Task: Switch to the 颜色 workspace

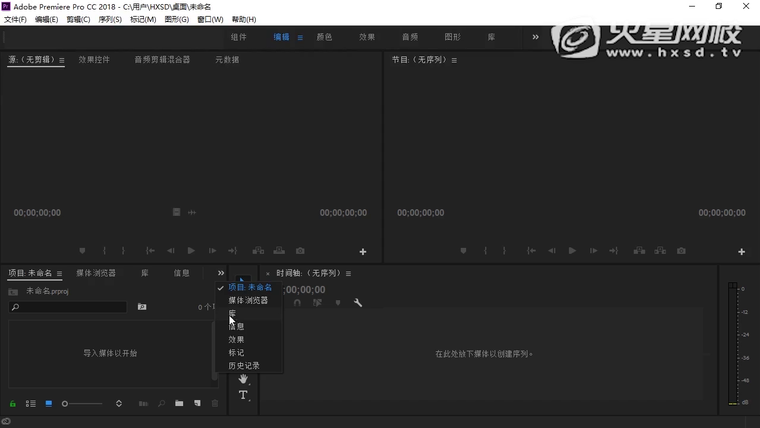Action: tap(324, 37)
